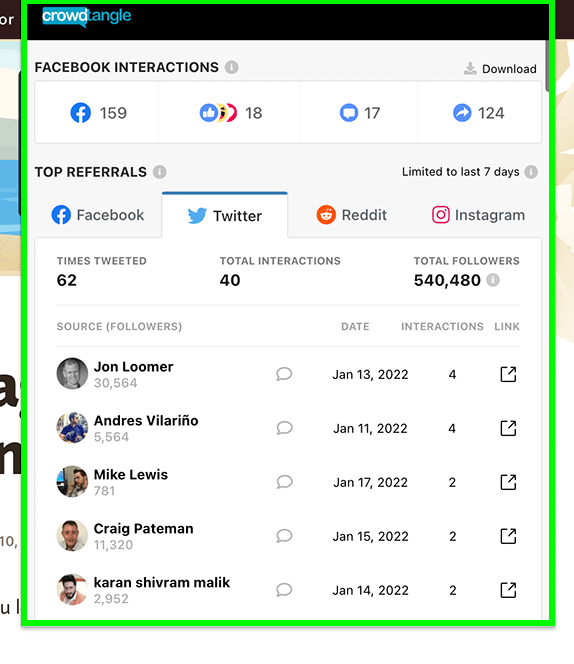The image size is (574, 664).
Task: Click the Facebook reactions count icon
Action: 218,113
